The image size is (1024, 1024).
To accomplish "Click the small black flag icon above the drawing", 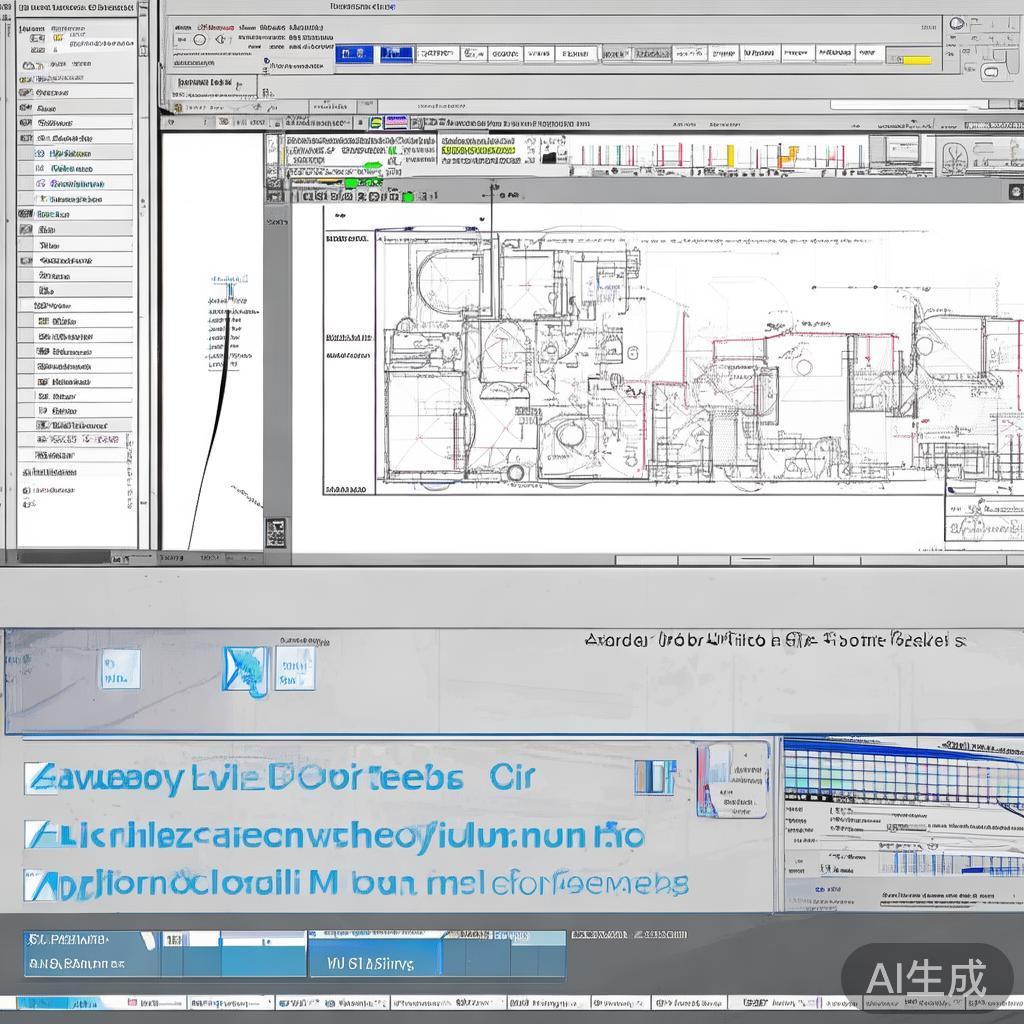I will [x=550, y=157].
